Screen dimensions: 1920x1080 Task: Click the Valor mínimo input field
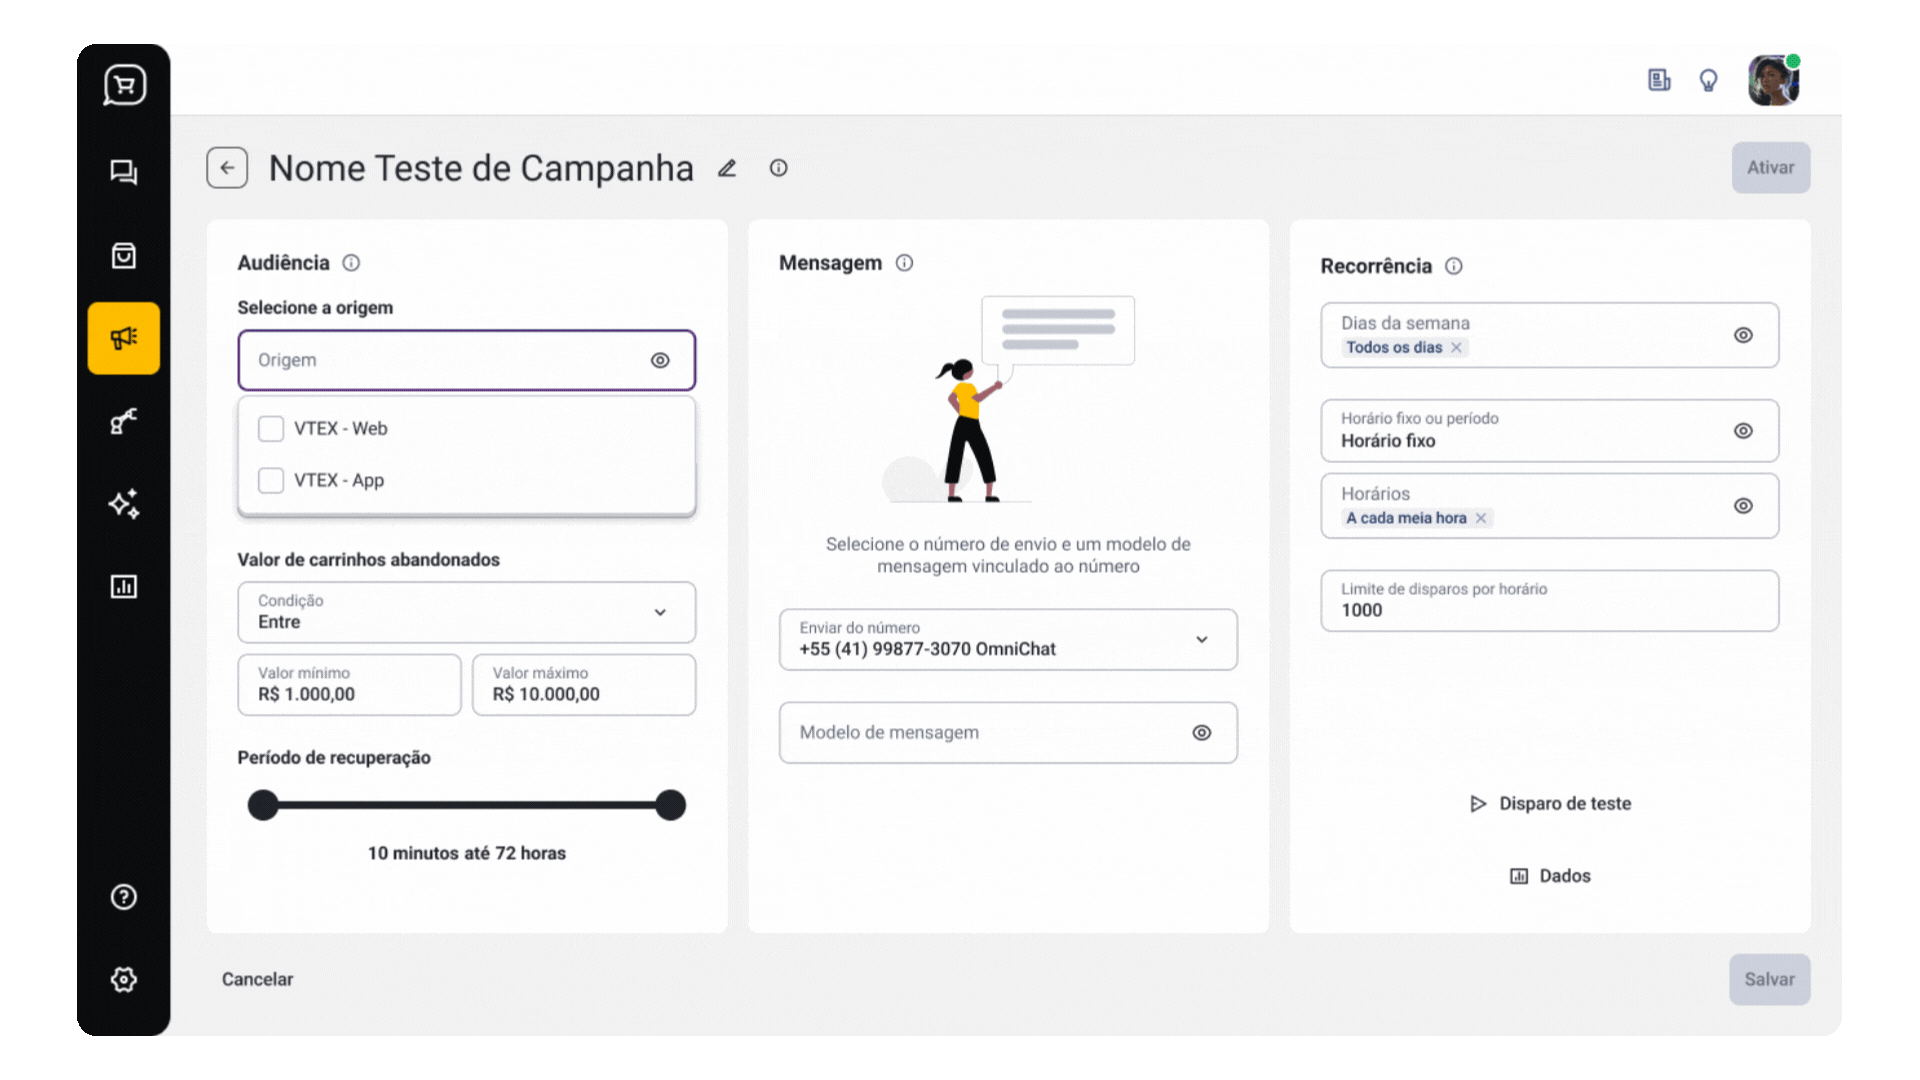point(349,685)
